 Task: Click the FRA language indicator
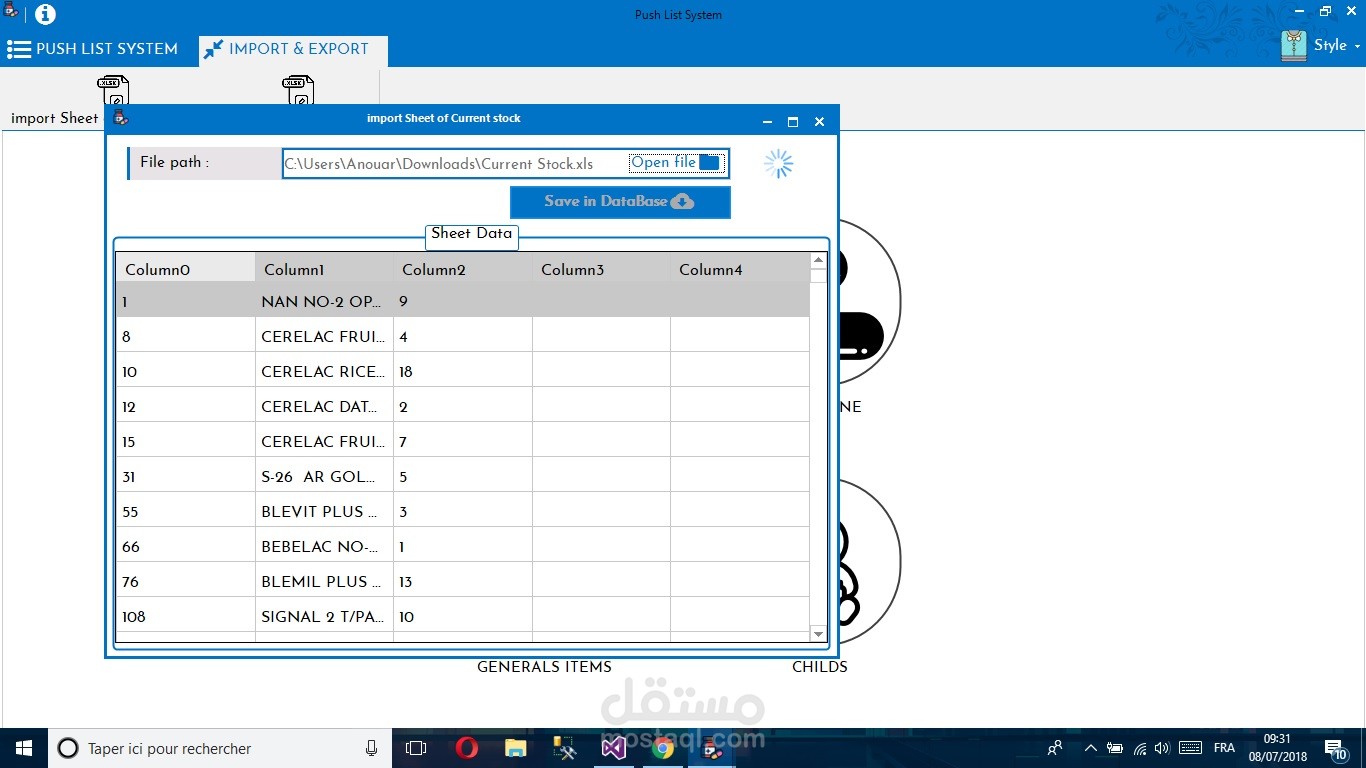[x=1224, y=748]
